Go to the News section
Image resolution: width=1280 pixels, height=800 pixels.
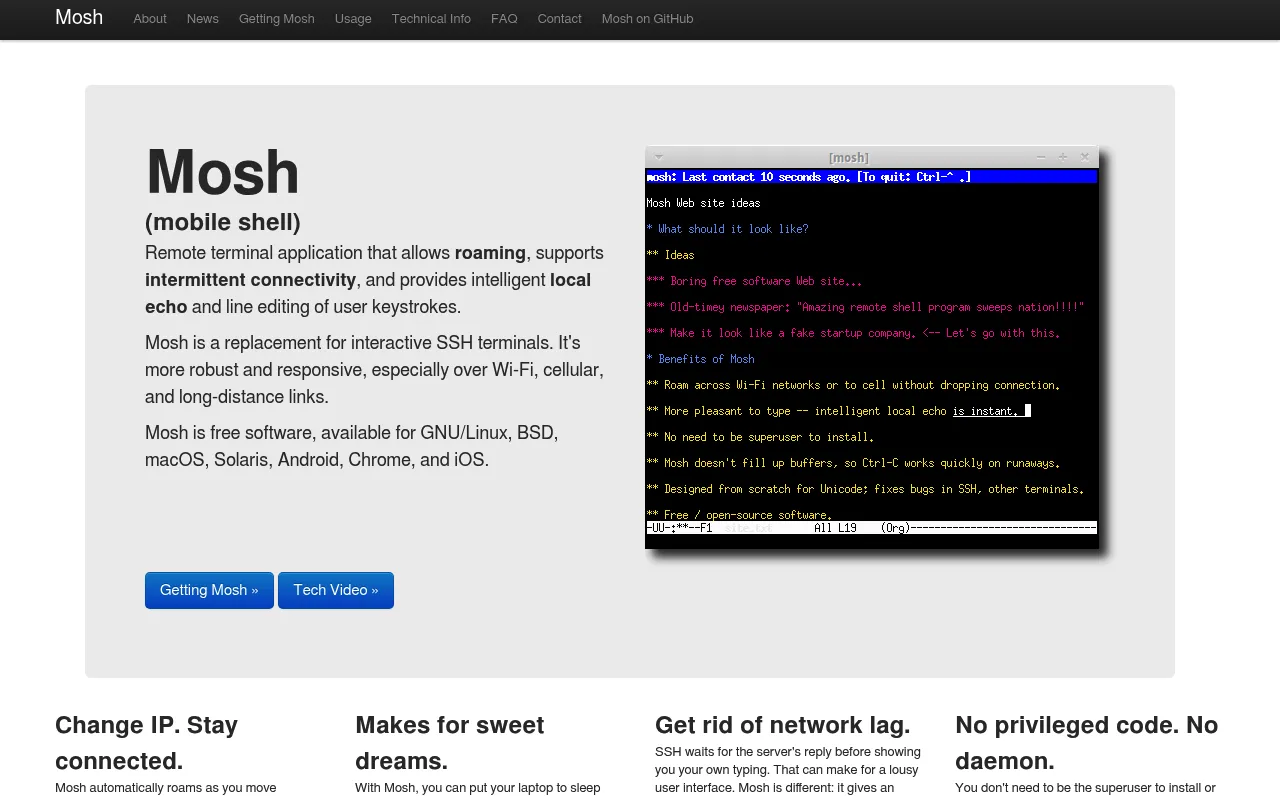[202, 19]
